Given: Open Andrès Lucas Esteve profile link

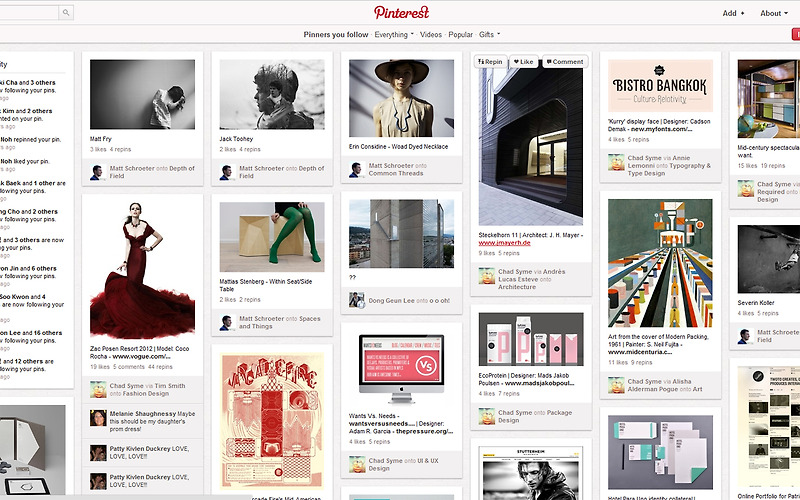Looking at the screenshot, I should [532, 276].
